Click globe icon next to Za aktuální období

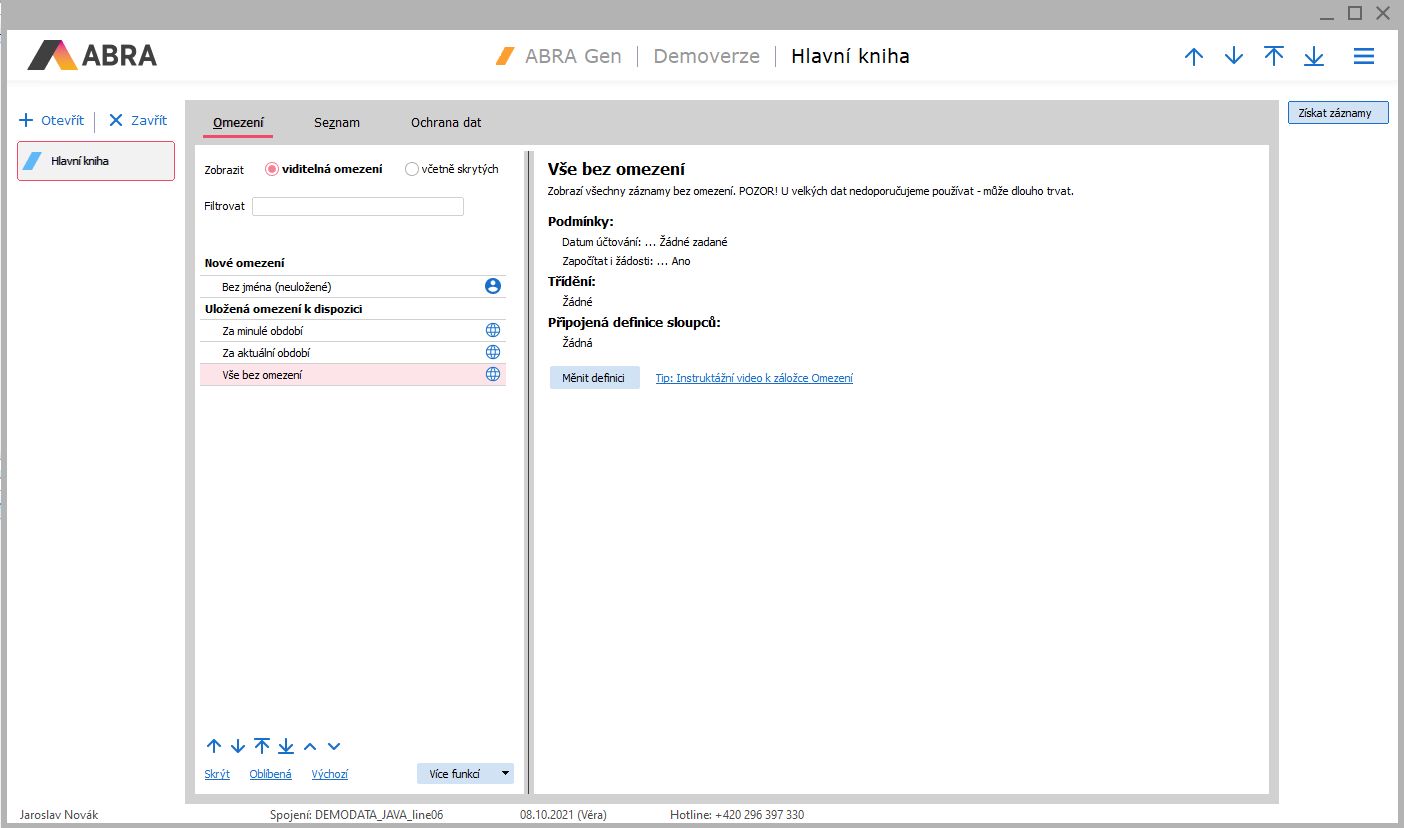492,352
